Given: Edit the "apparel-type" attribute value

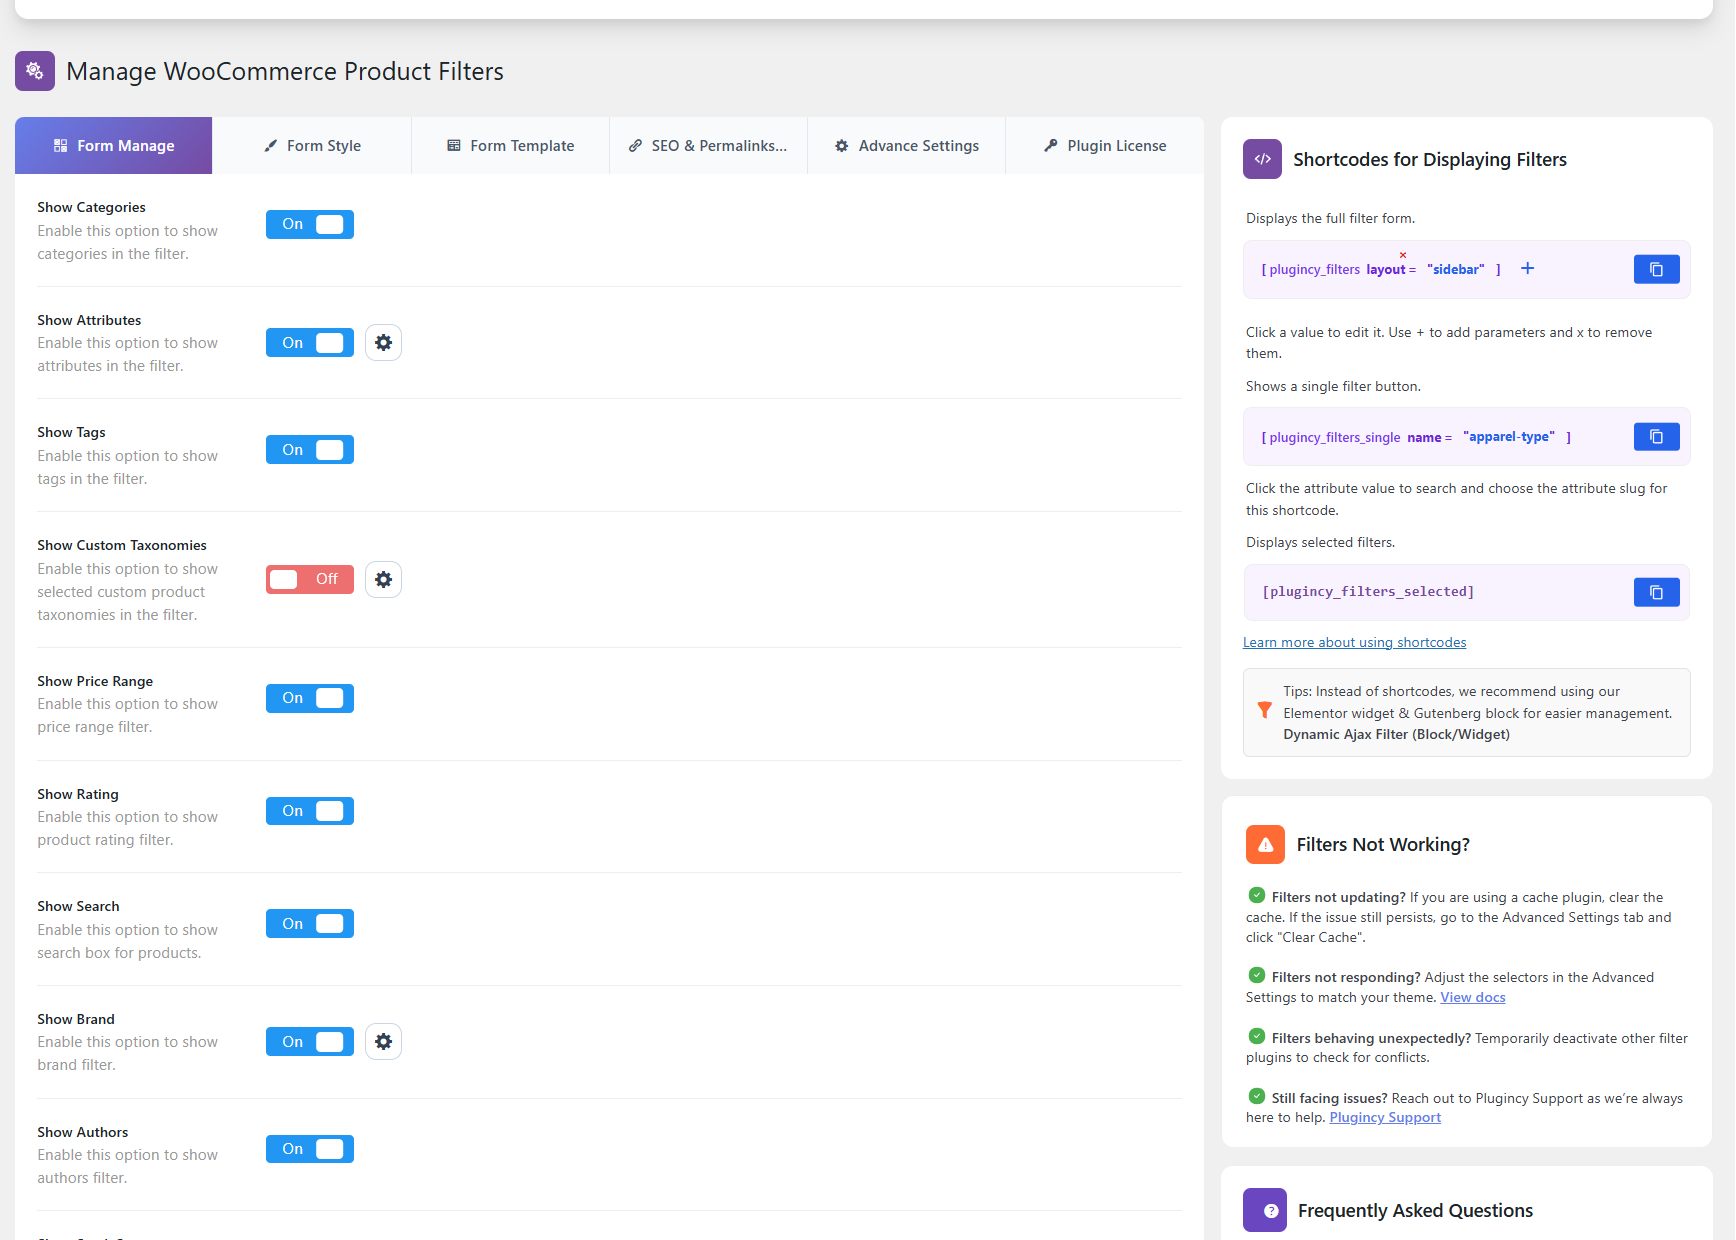Looking at the screenshot, I should [1508, 437].
